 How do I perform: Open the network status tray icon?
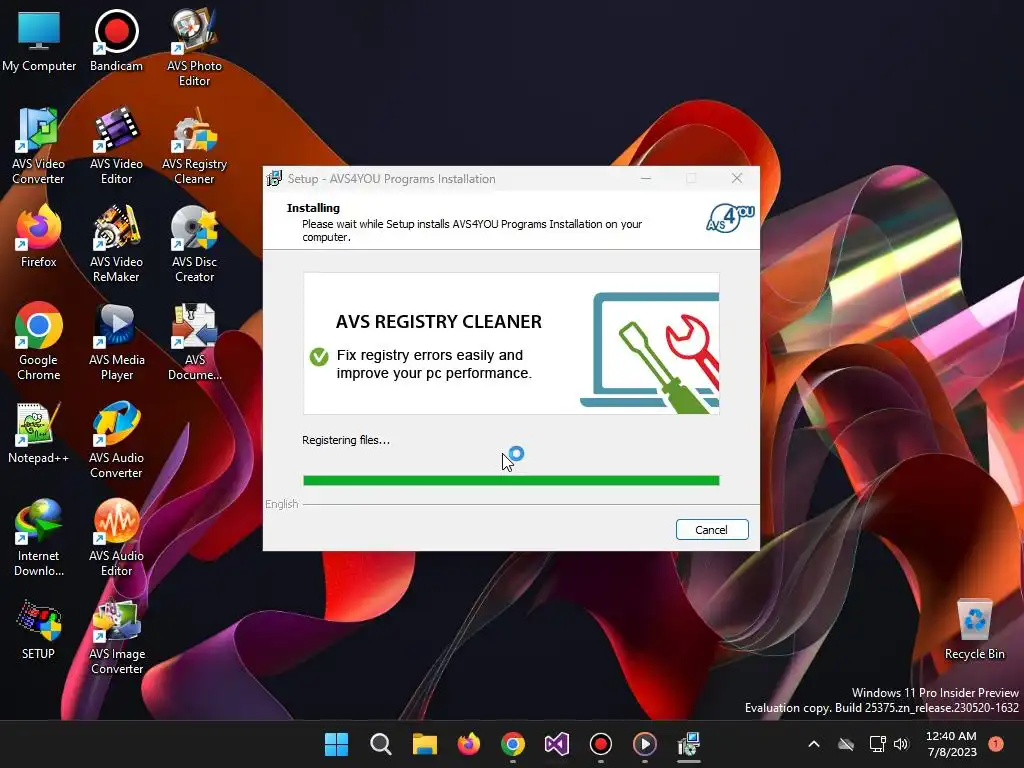[877, 744]
